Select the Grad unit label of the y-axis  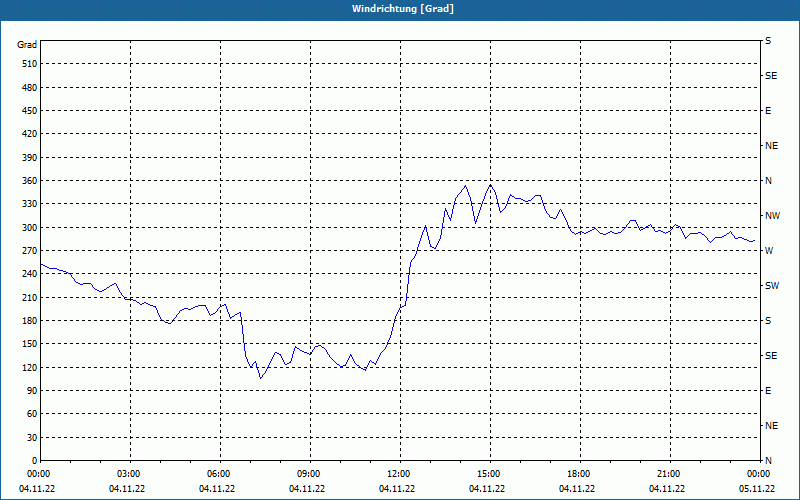[x=27, y=45]
